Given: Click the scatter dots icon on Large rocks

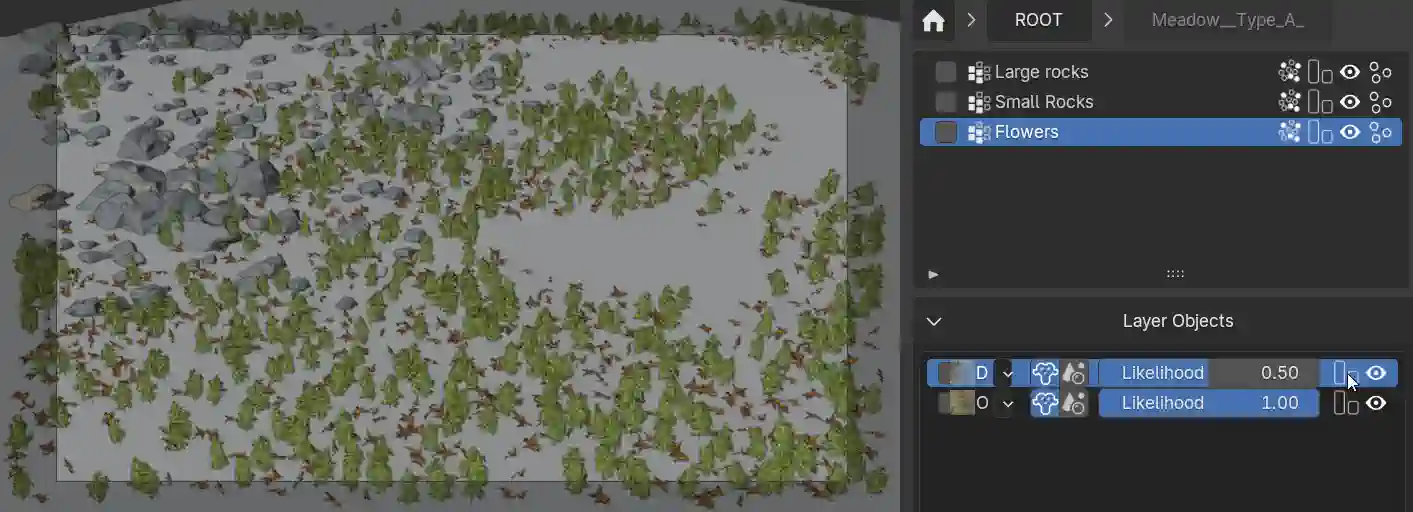Looking at the screenshot, I should pyautogui.click(x=1289, y=72).
